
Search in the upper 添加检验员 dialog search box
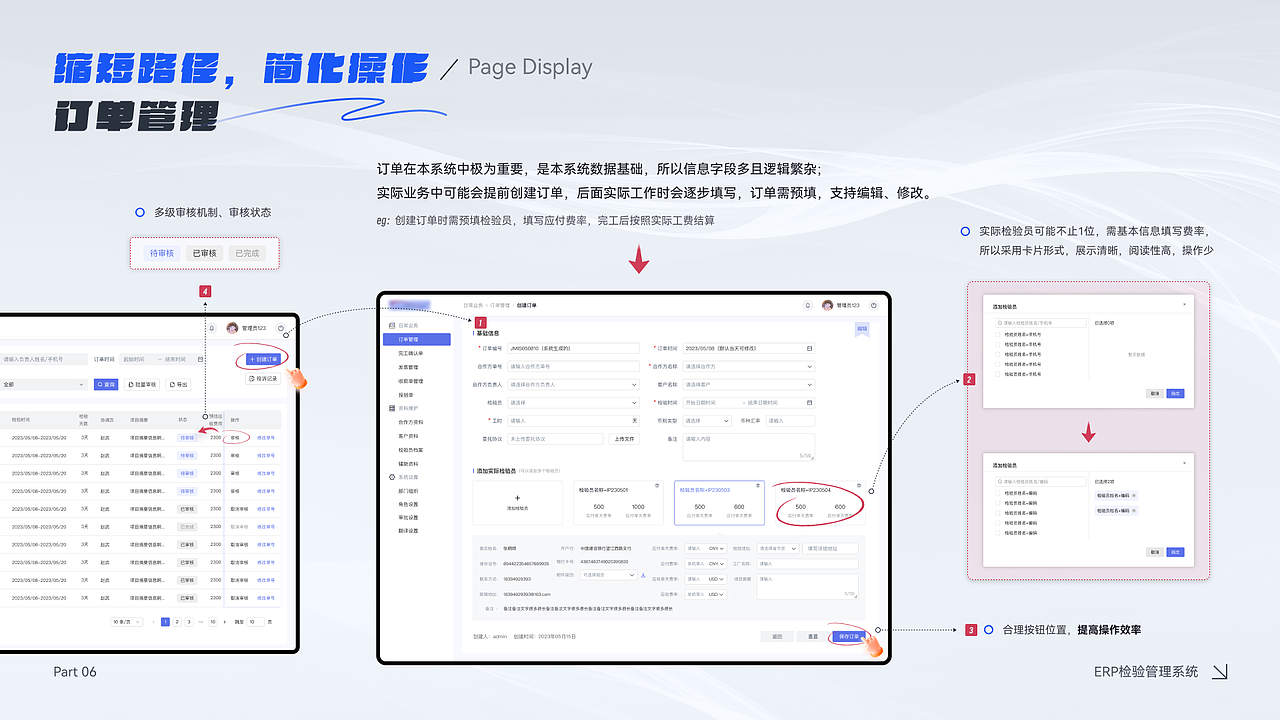click(1041, 323)
